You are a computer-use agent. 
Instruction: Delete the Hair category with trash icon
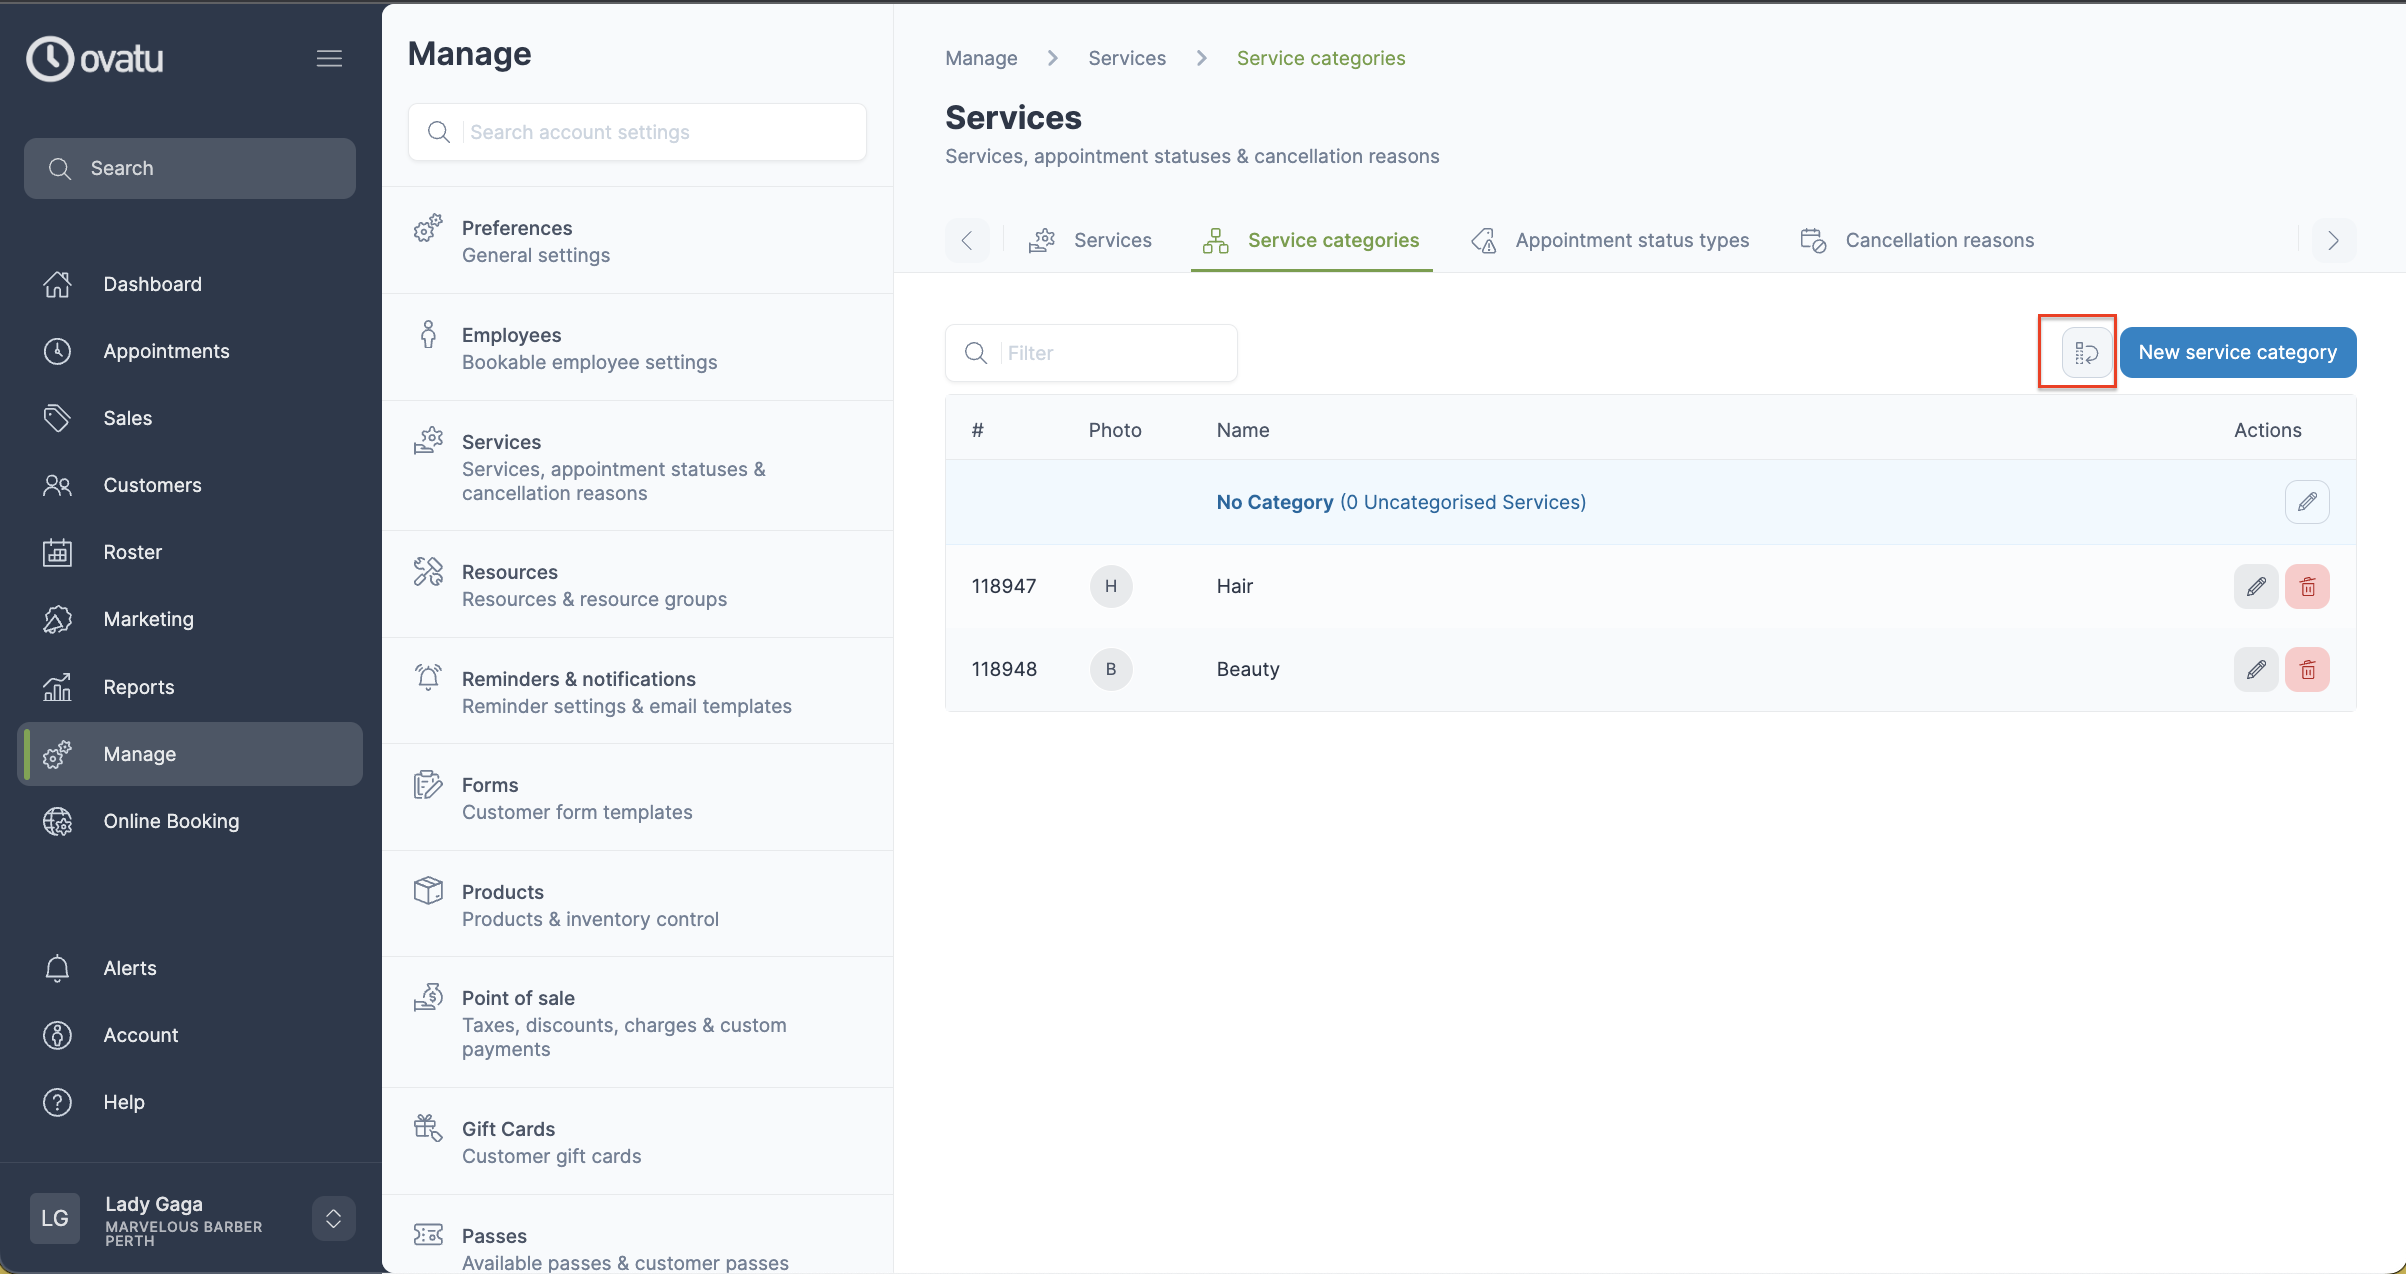coord(2307,586)
